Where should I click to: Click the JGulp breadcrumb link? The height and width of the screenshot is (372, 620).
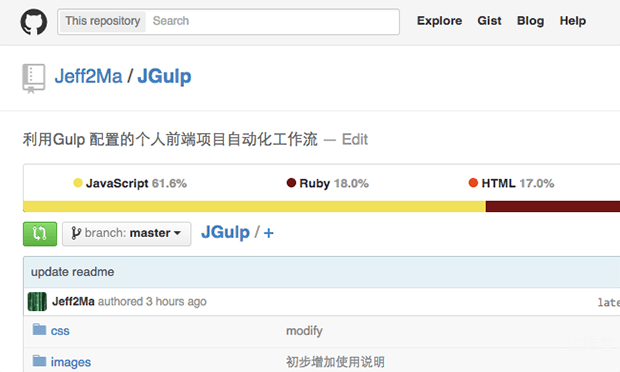pyautogui.click(x=225, y=232)
